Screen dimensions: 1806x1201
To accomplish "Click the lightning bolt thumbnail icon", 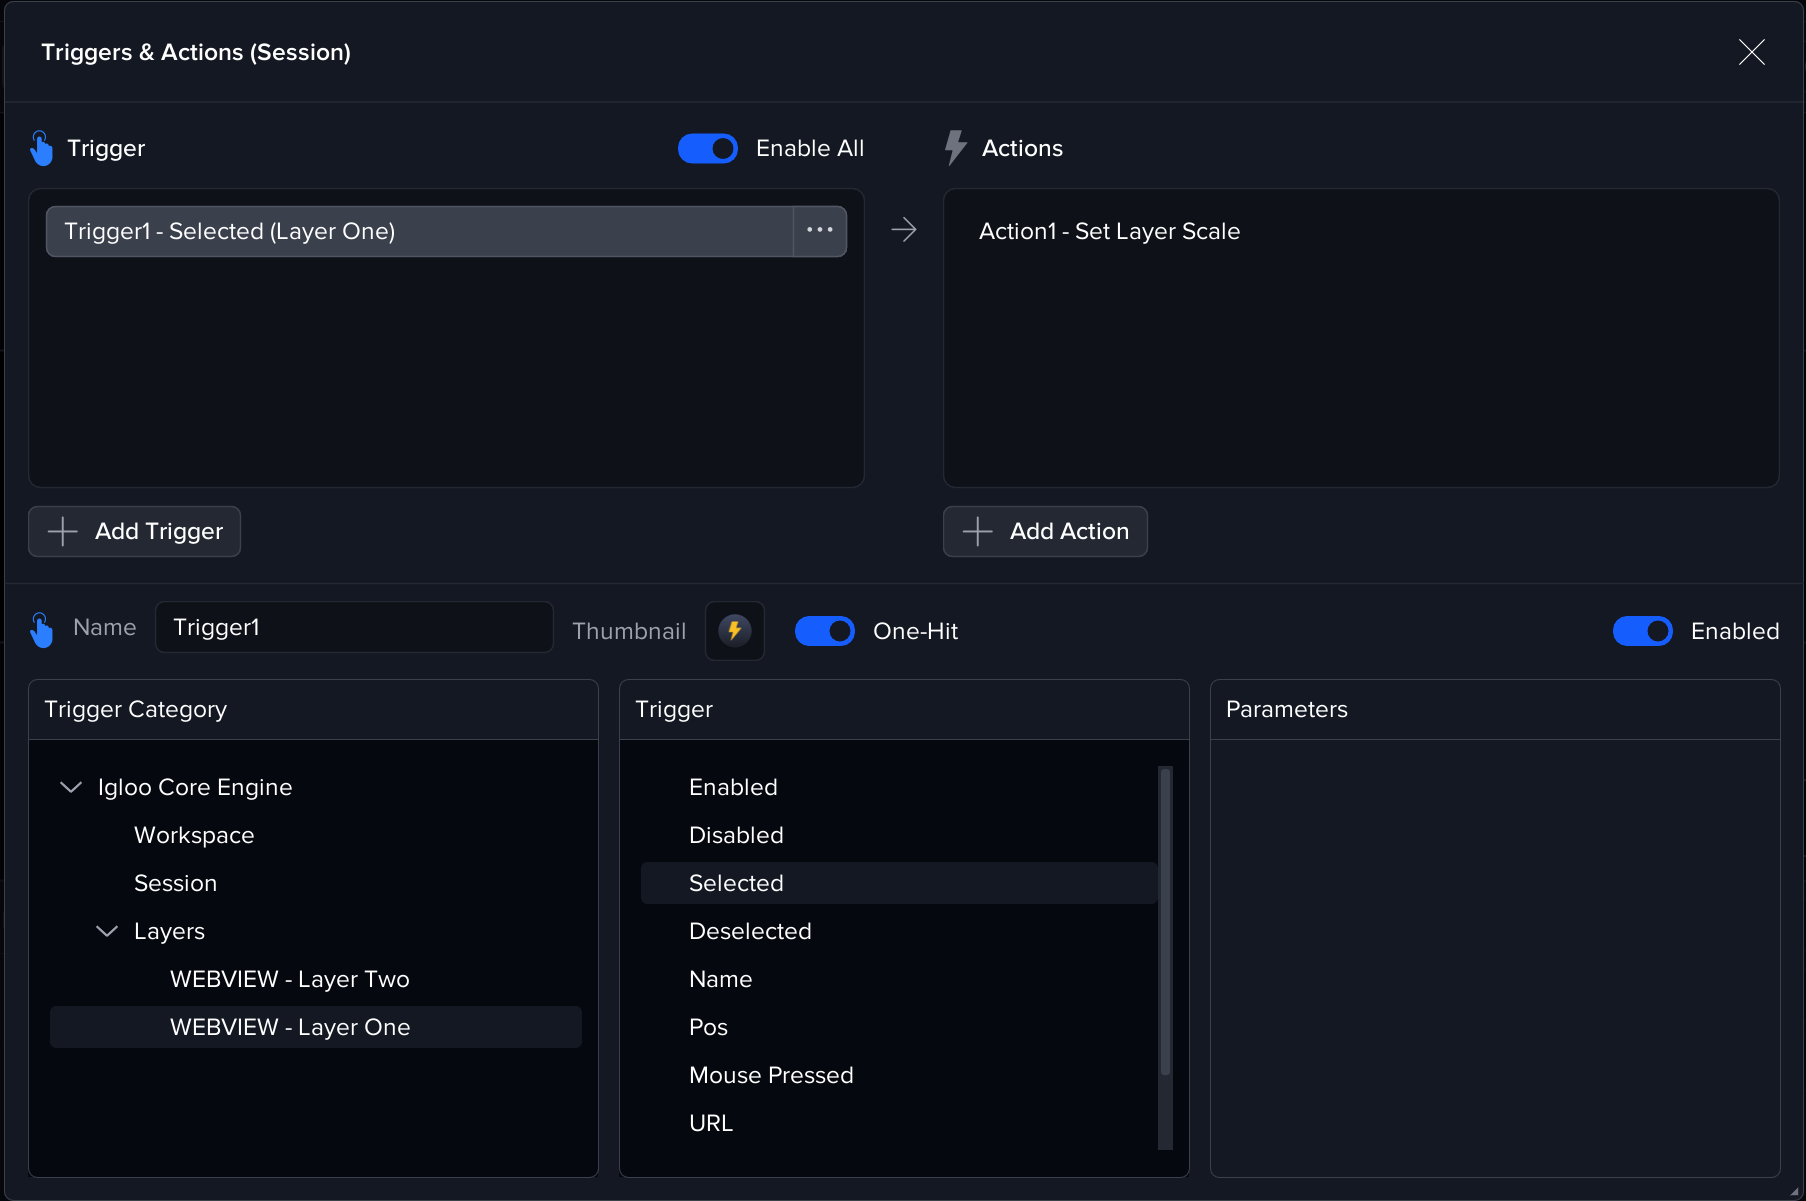I will (734, 631).
